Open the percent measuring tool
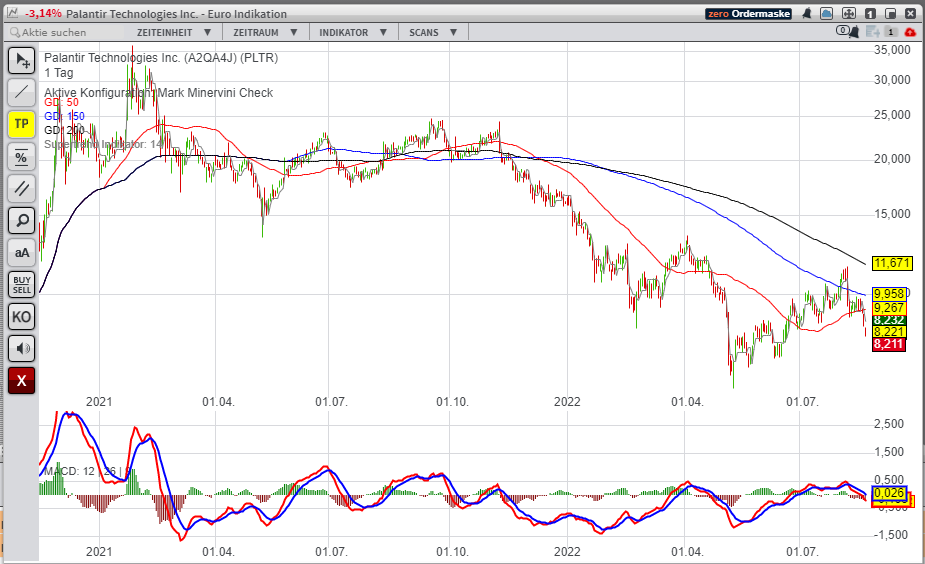 [x=21, y=157]
